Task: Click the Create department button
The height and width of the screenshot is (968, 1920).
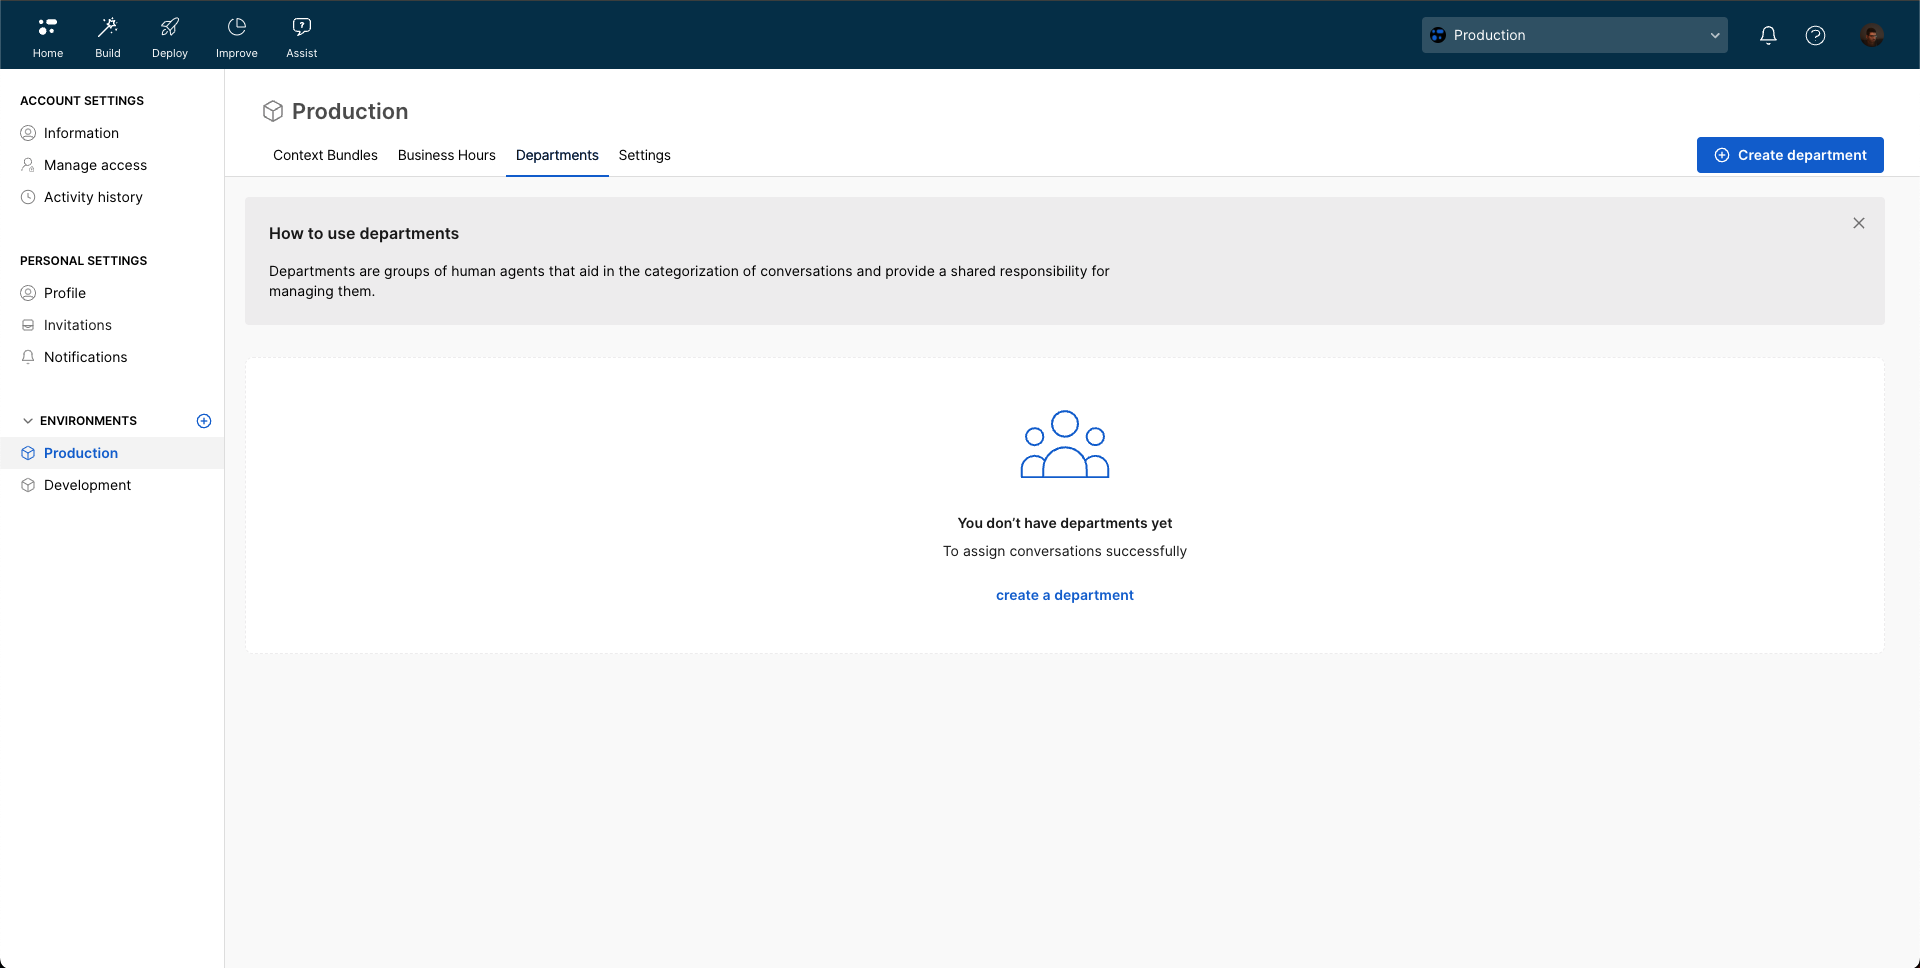Action: 1789,155
